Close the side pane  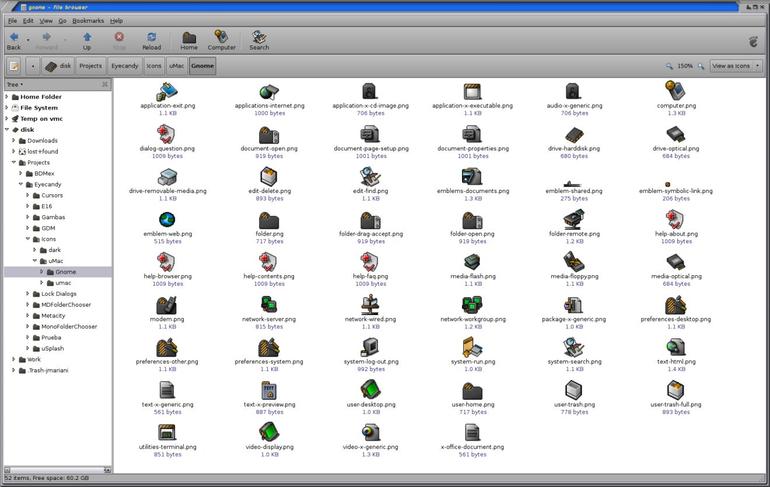105,84
